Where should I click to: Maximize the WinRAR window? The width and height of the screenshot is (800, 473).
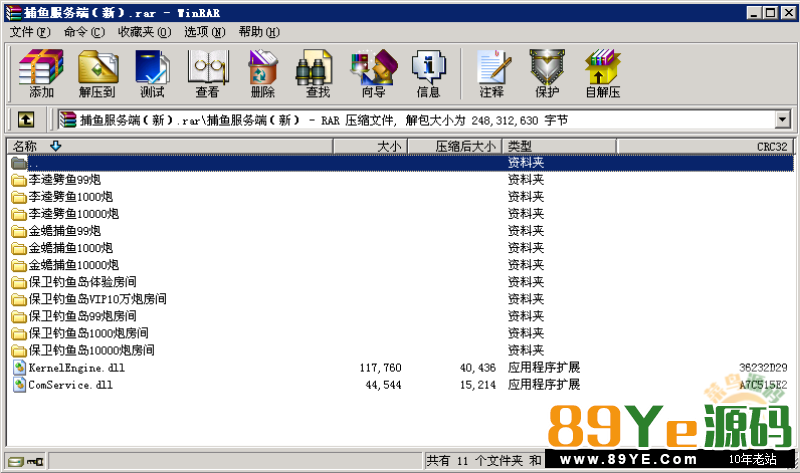(x=771, y=13)
